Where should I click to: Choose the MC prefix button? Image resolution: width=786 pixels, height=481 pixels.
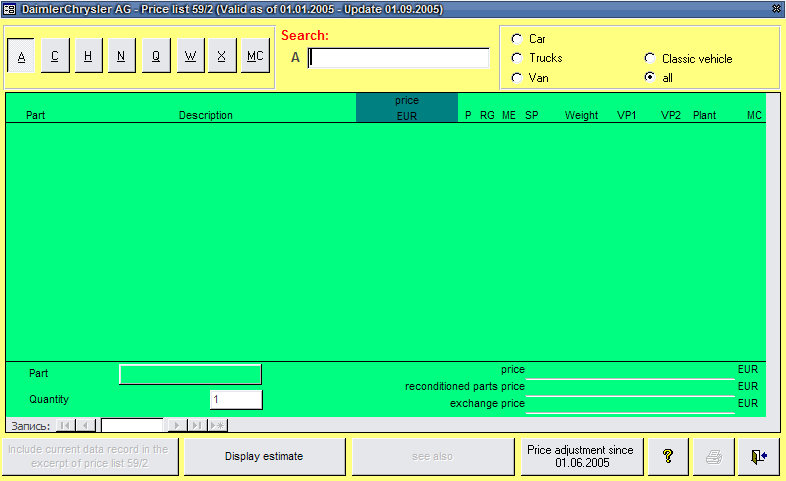tap(255, 56)
